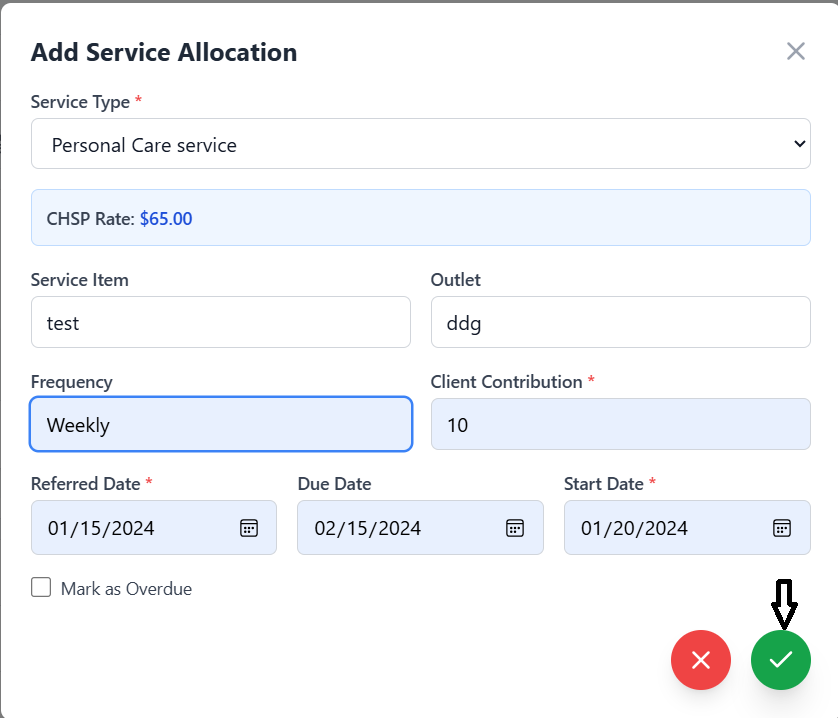Click the Mark as Overdue label text

tap(126, 589)
